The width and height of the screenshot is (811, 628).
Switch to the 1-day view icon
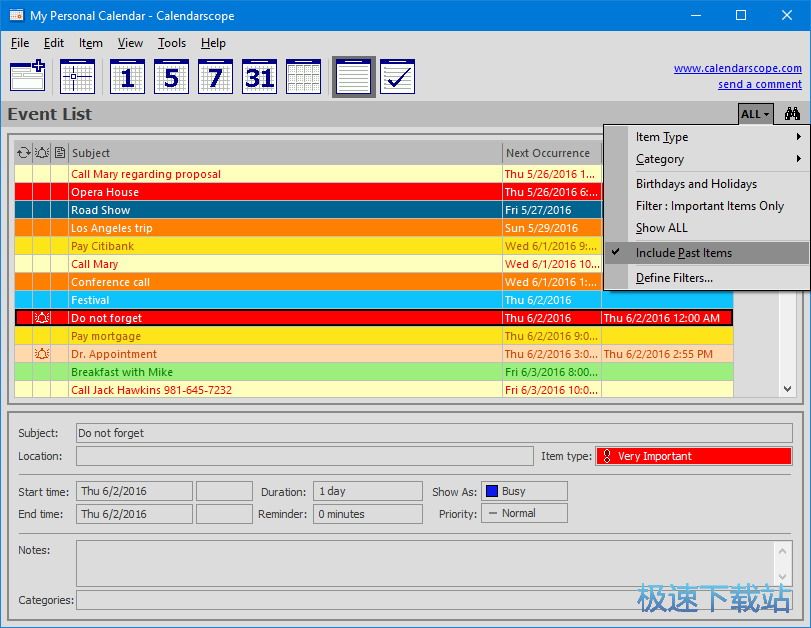click(x=127, y=77)
